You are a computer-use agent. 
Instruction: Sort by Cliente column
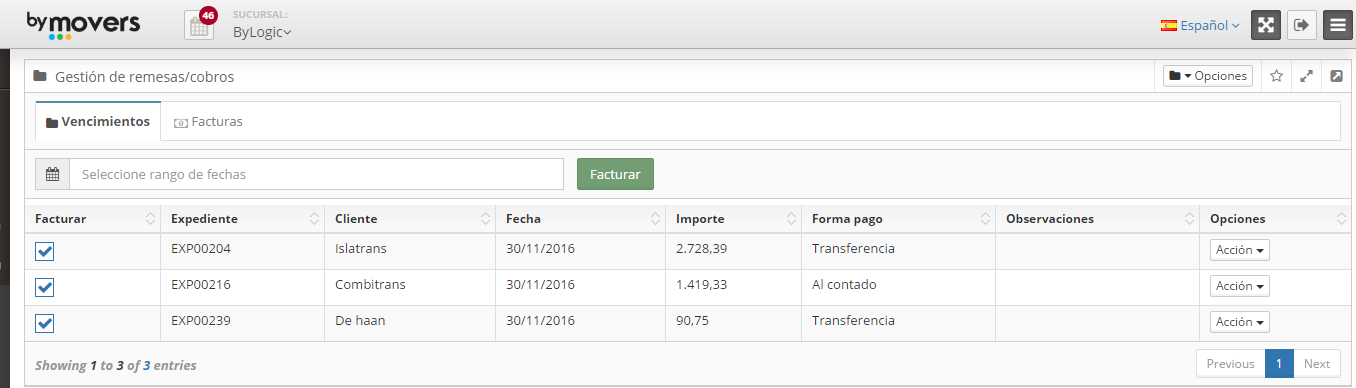[411, 219]
